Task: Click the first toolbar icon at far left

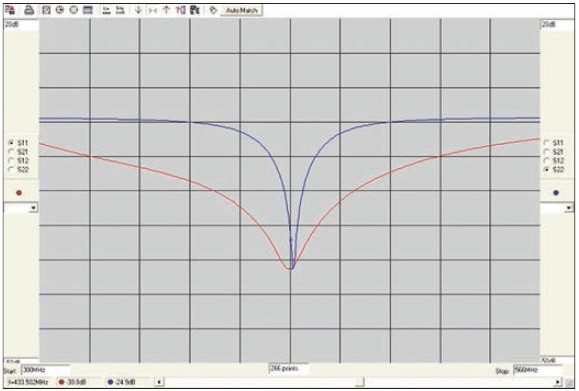Action: point(10,10)
